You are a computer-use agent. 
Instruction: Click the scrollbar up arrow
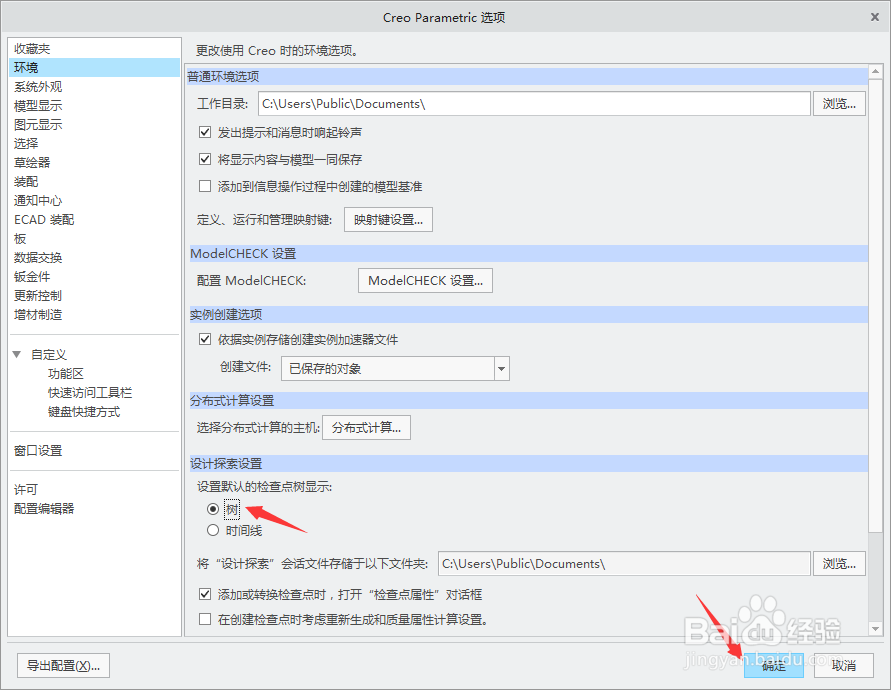875,72
